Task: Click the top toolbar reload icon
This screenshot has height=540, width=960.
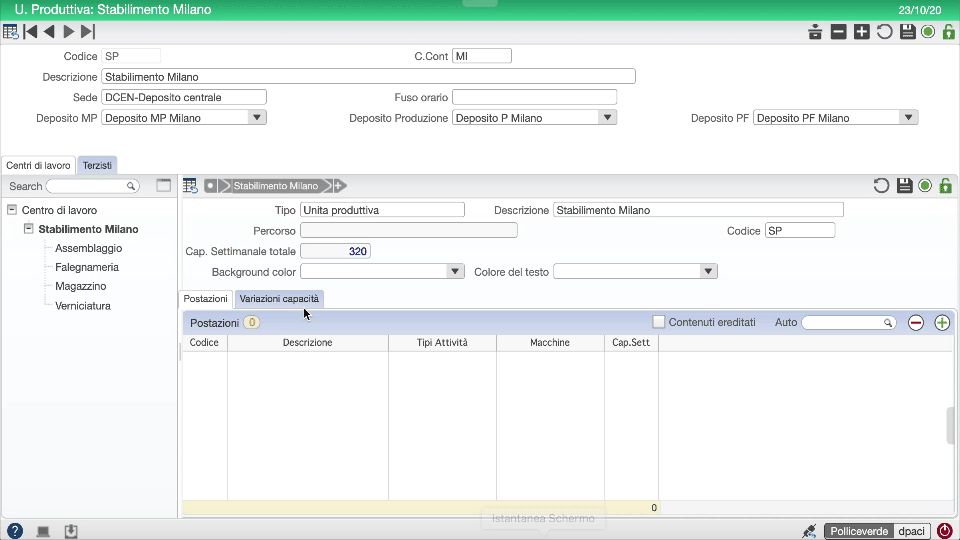Action: (884, 32)
